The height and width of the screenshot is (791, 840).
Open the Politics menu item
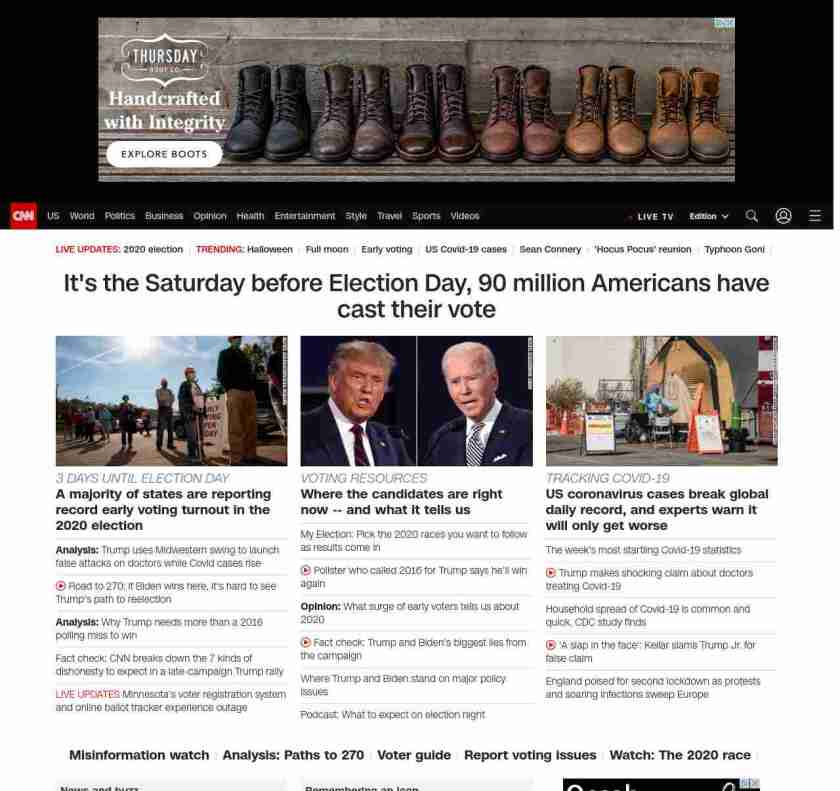pos(119,216)
